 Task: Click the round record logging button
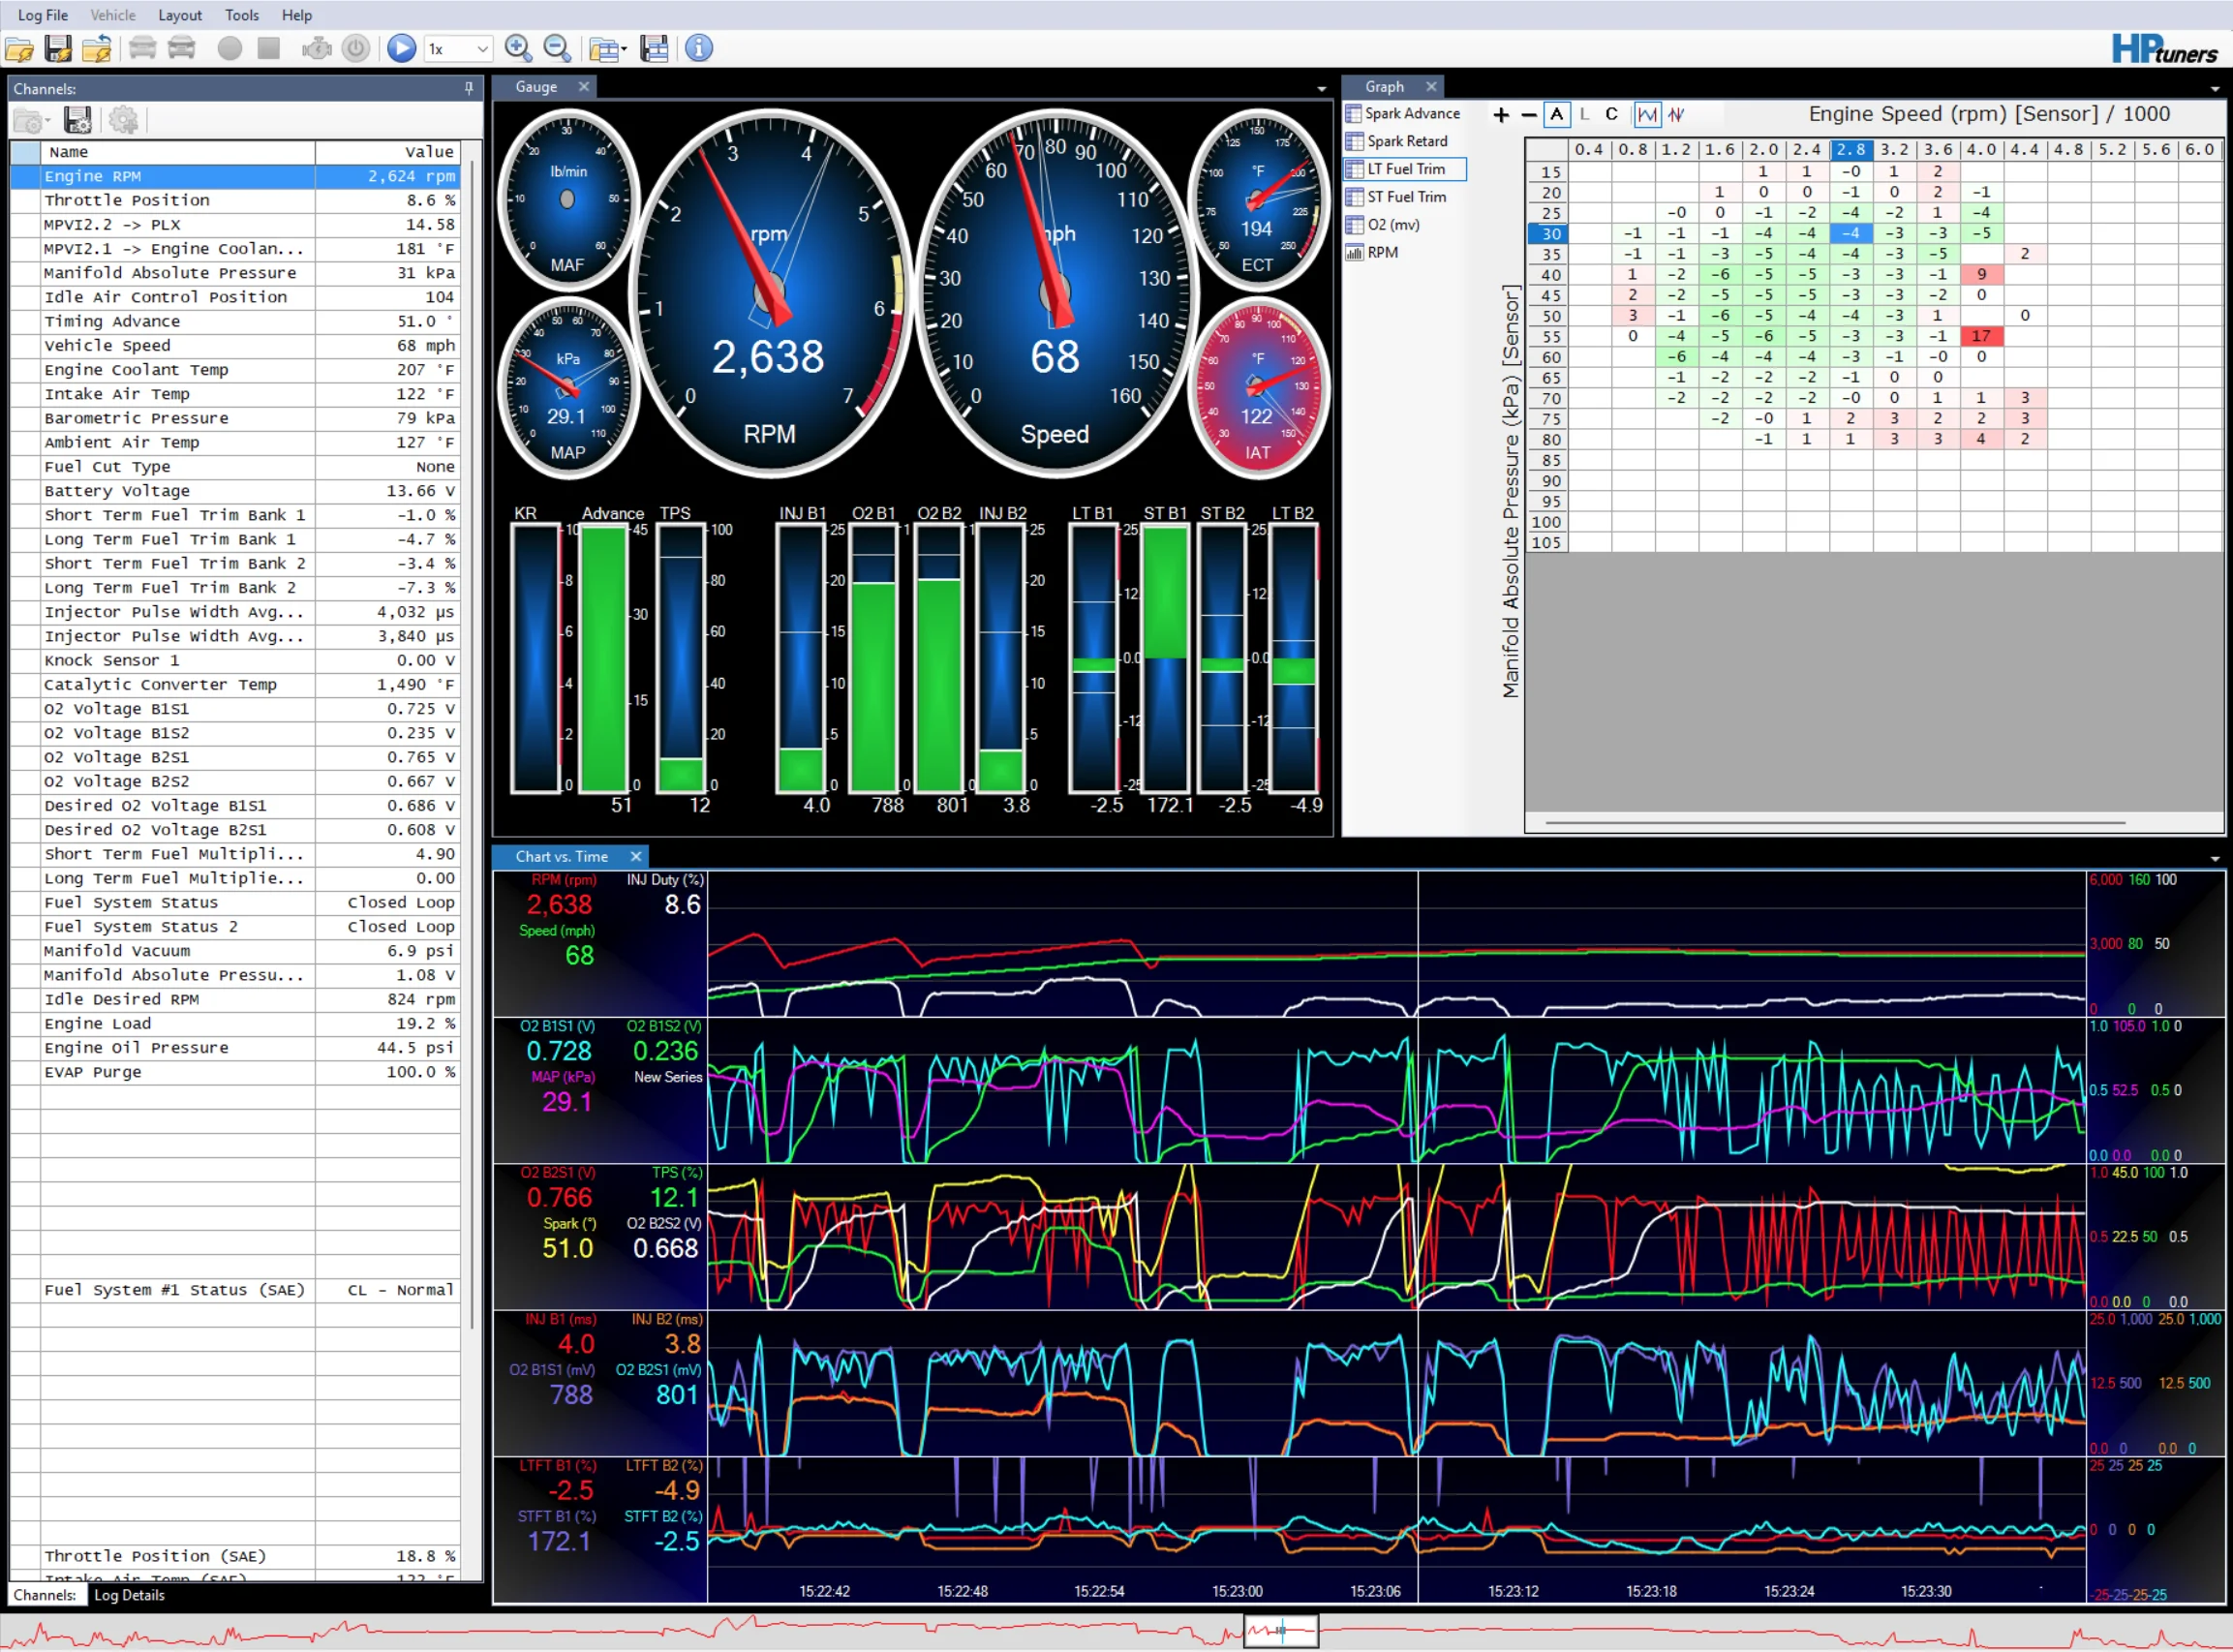(x=230, y=48)
